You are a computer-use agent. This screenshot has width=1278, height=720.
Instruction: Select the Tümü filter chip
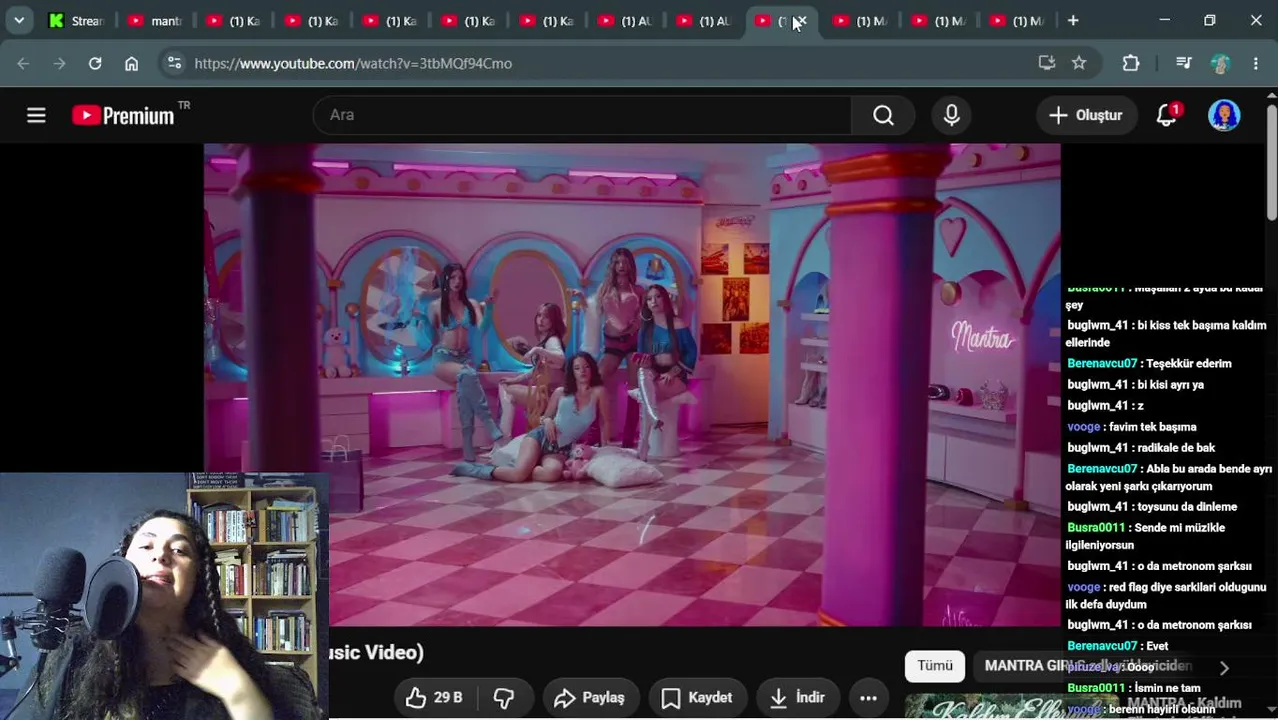[x=935, y=666]
